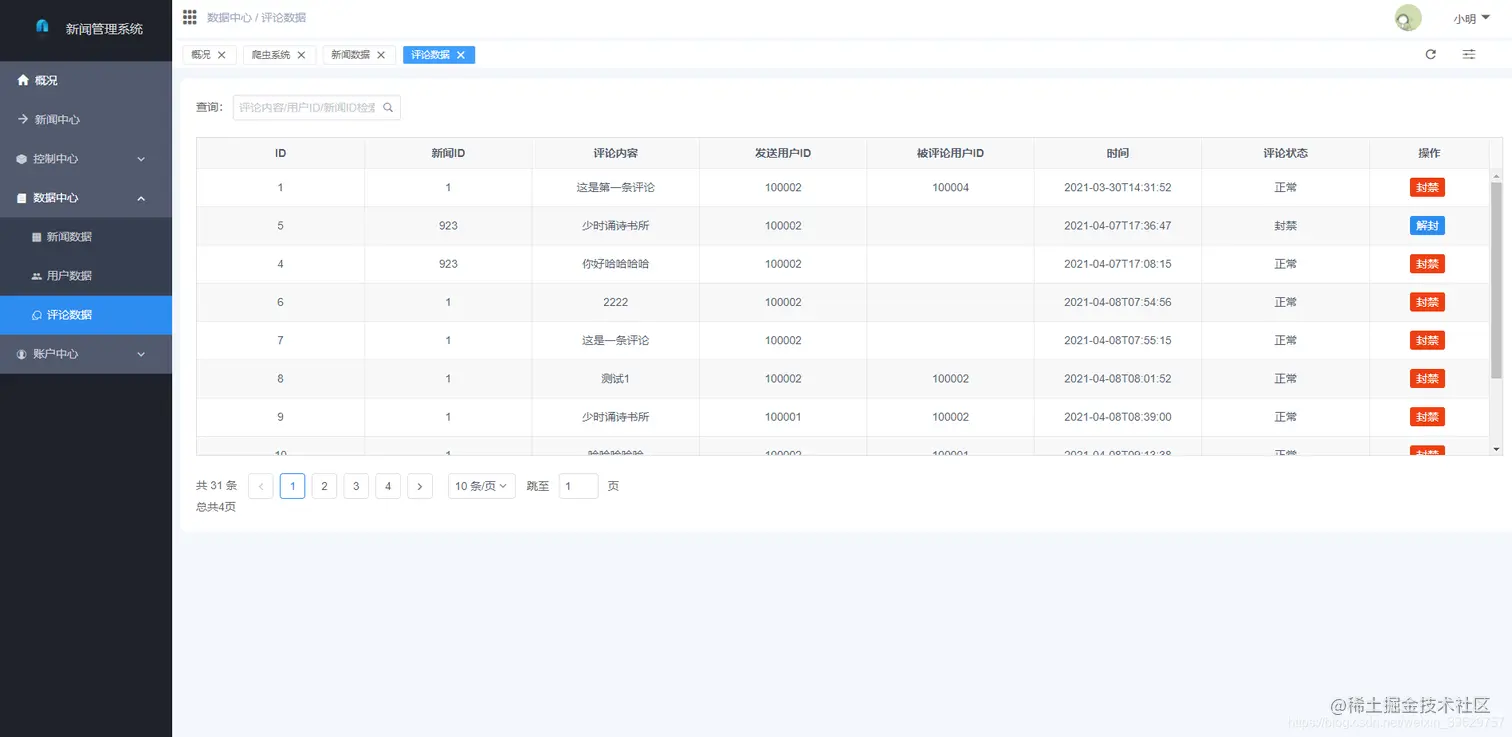Expand the 账户中心 sidebar menu
Image resolution: width=1512 pixels, height=737 pixels.
pos(86,354)
